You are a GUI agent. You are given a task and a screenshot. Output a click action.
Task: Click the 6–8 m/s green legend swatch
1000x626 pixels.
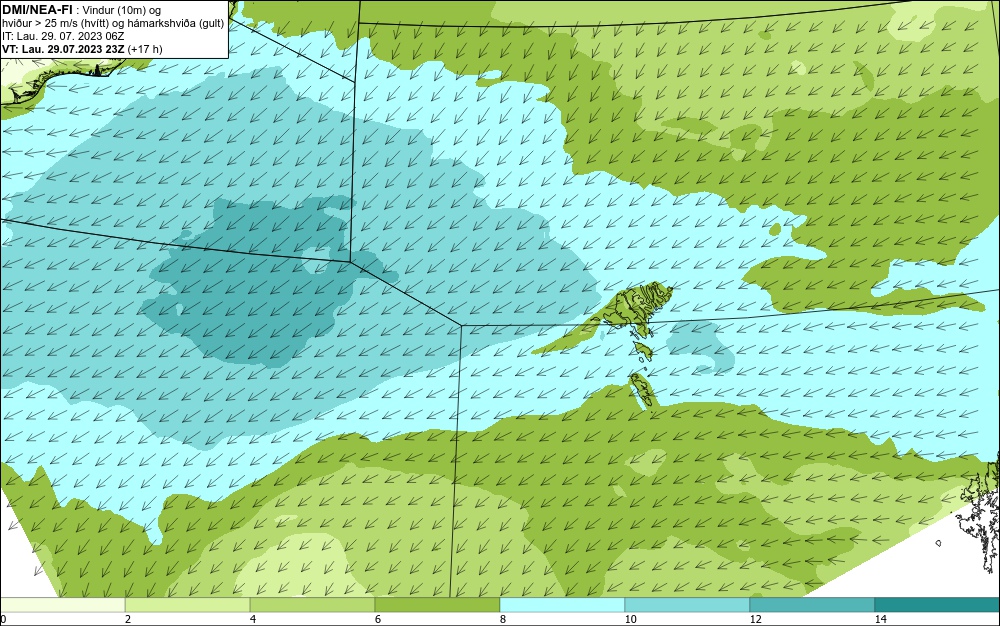pyautogui.click(x=438, y=605)
